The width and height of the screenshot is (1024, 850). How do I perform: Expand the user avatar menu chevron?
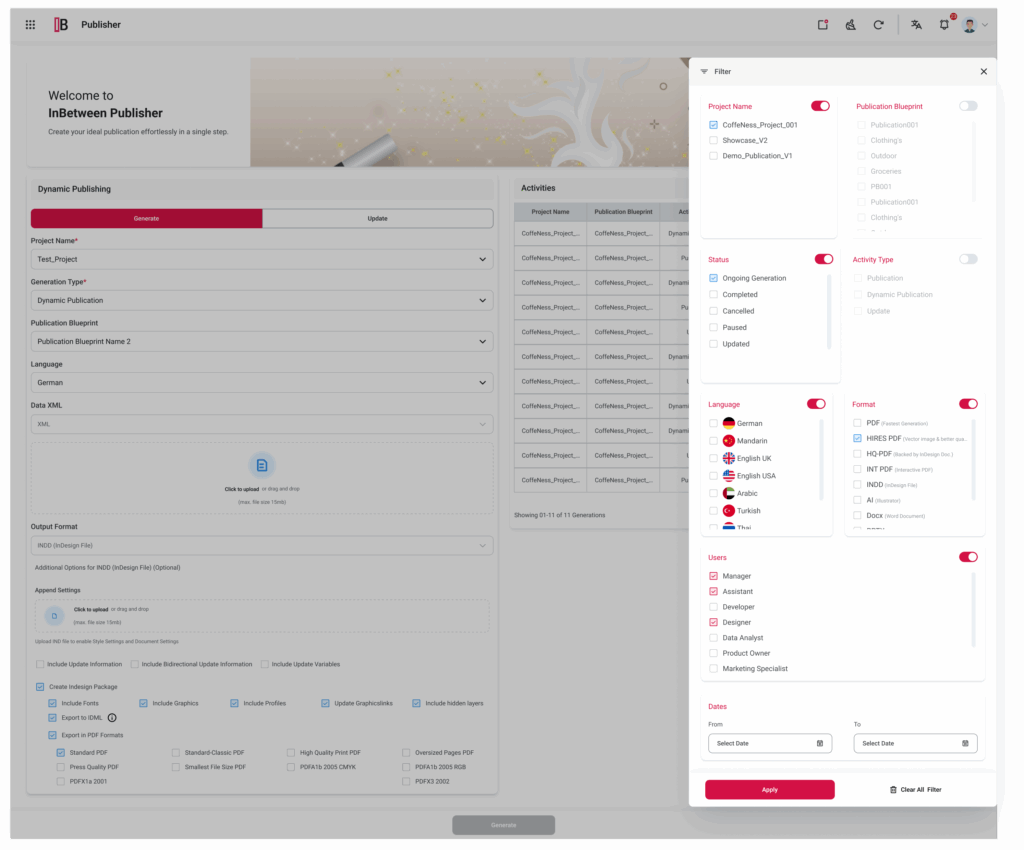(x=986, y=24)
